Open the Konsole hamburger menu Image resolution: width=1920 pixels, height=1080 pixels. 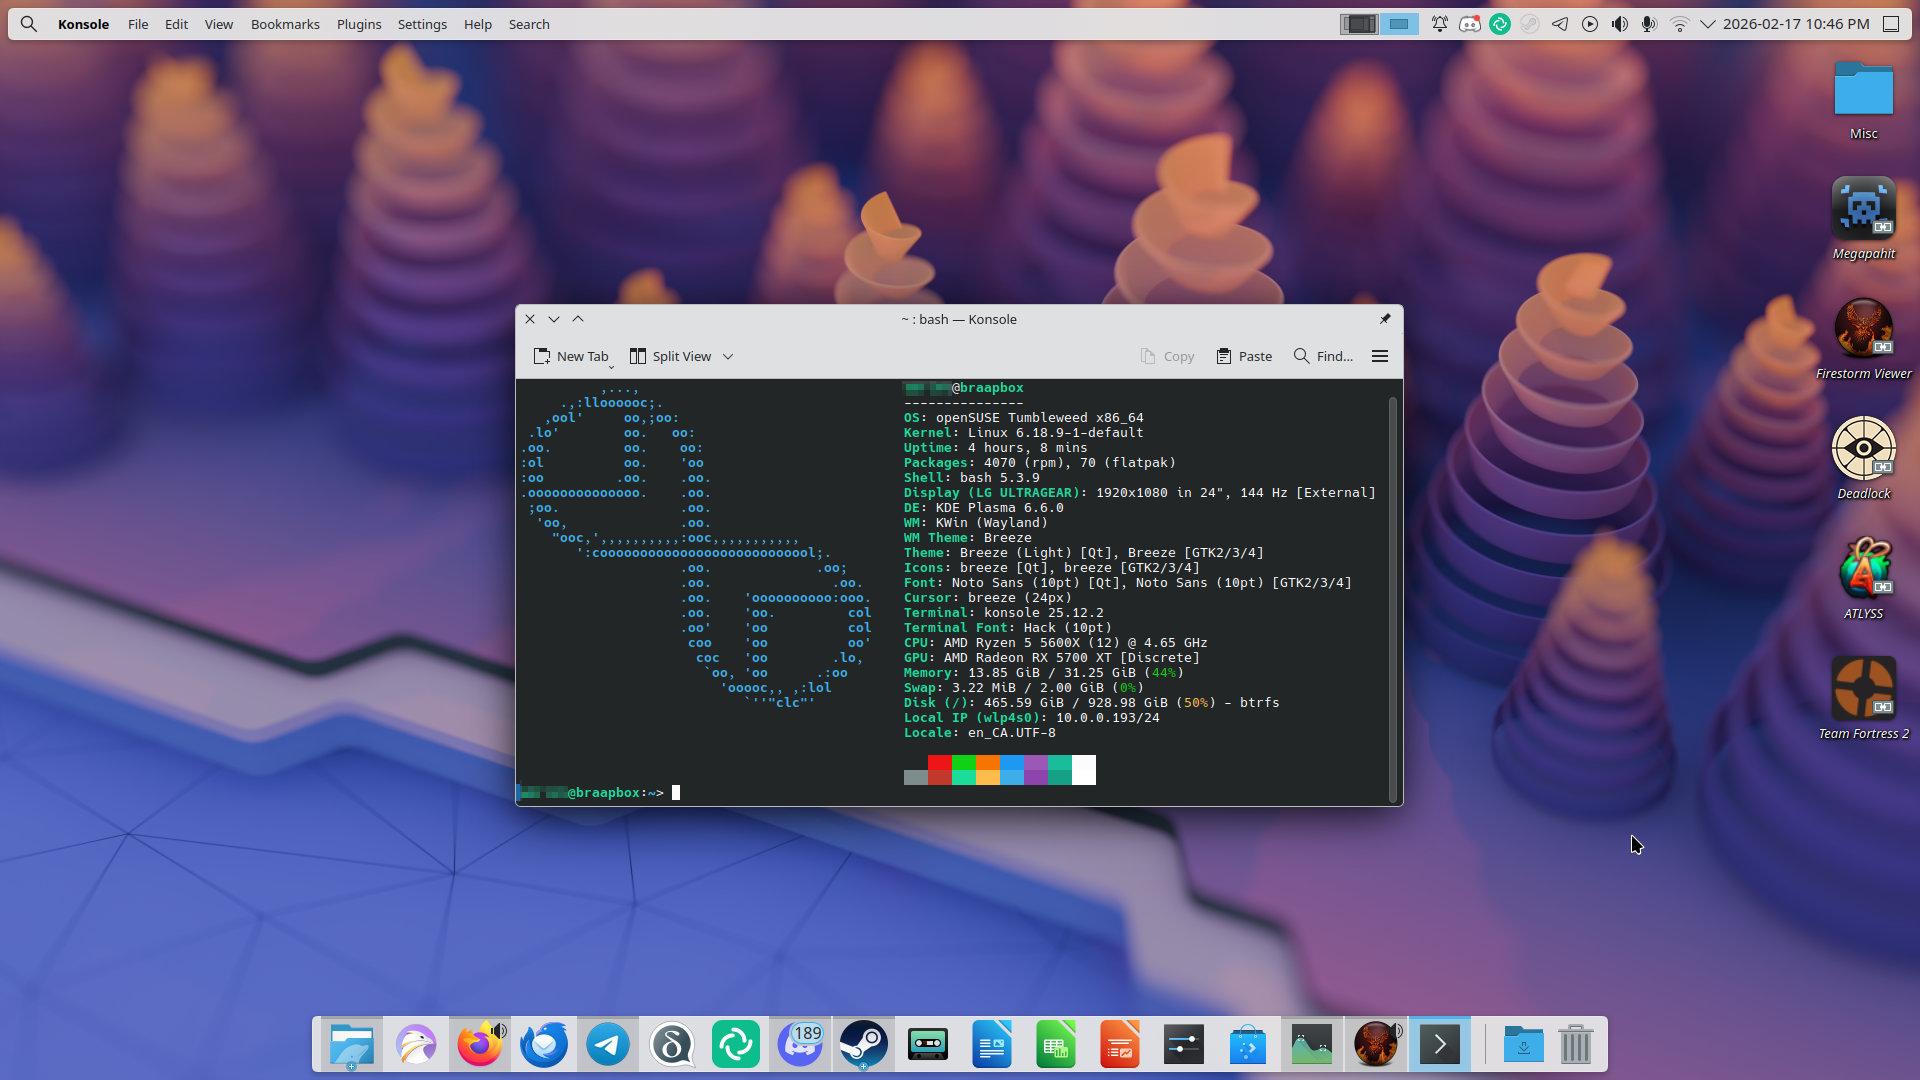coord(1380,356)
